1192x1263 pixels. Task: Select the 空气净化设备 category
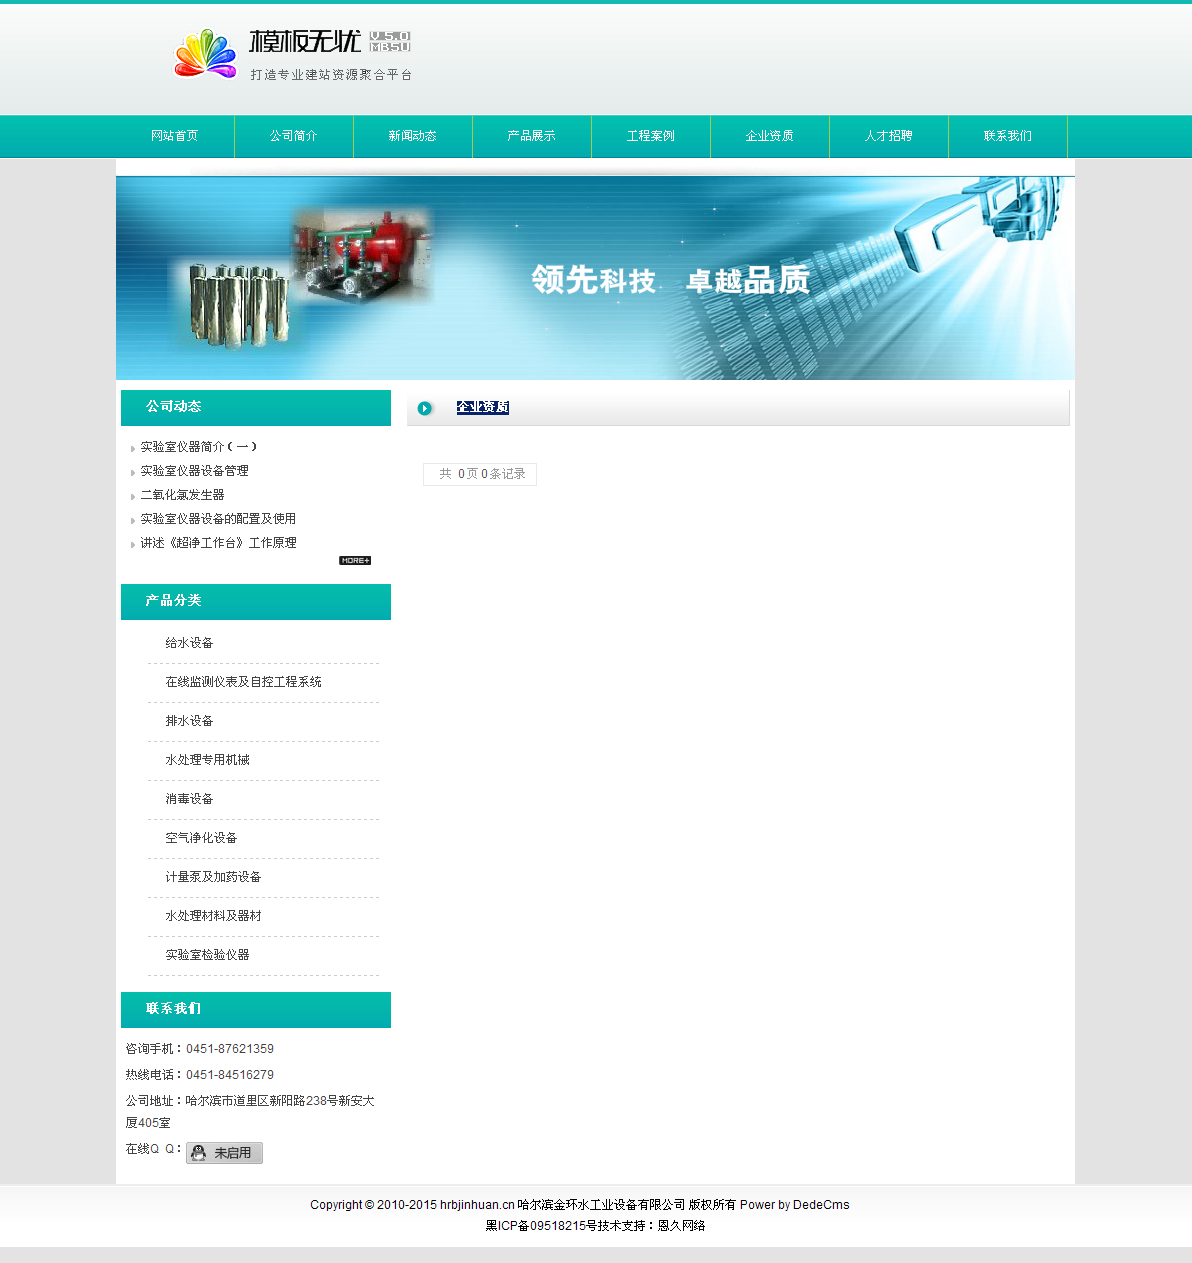201,838
